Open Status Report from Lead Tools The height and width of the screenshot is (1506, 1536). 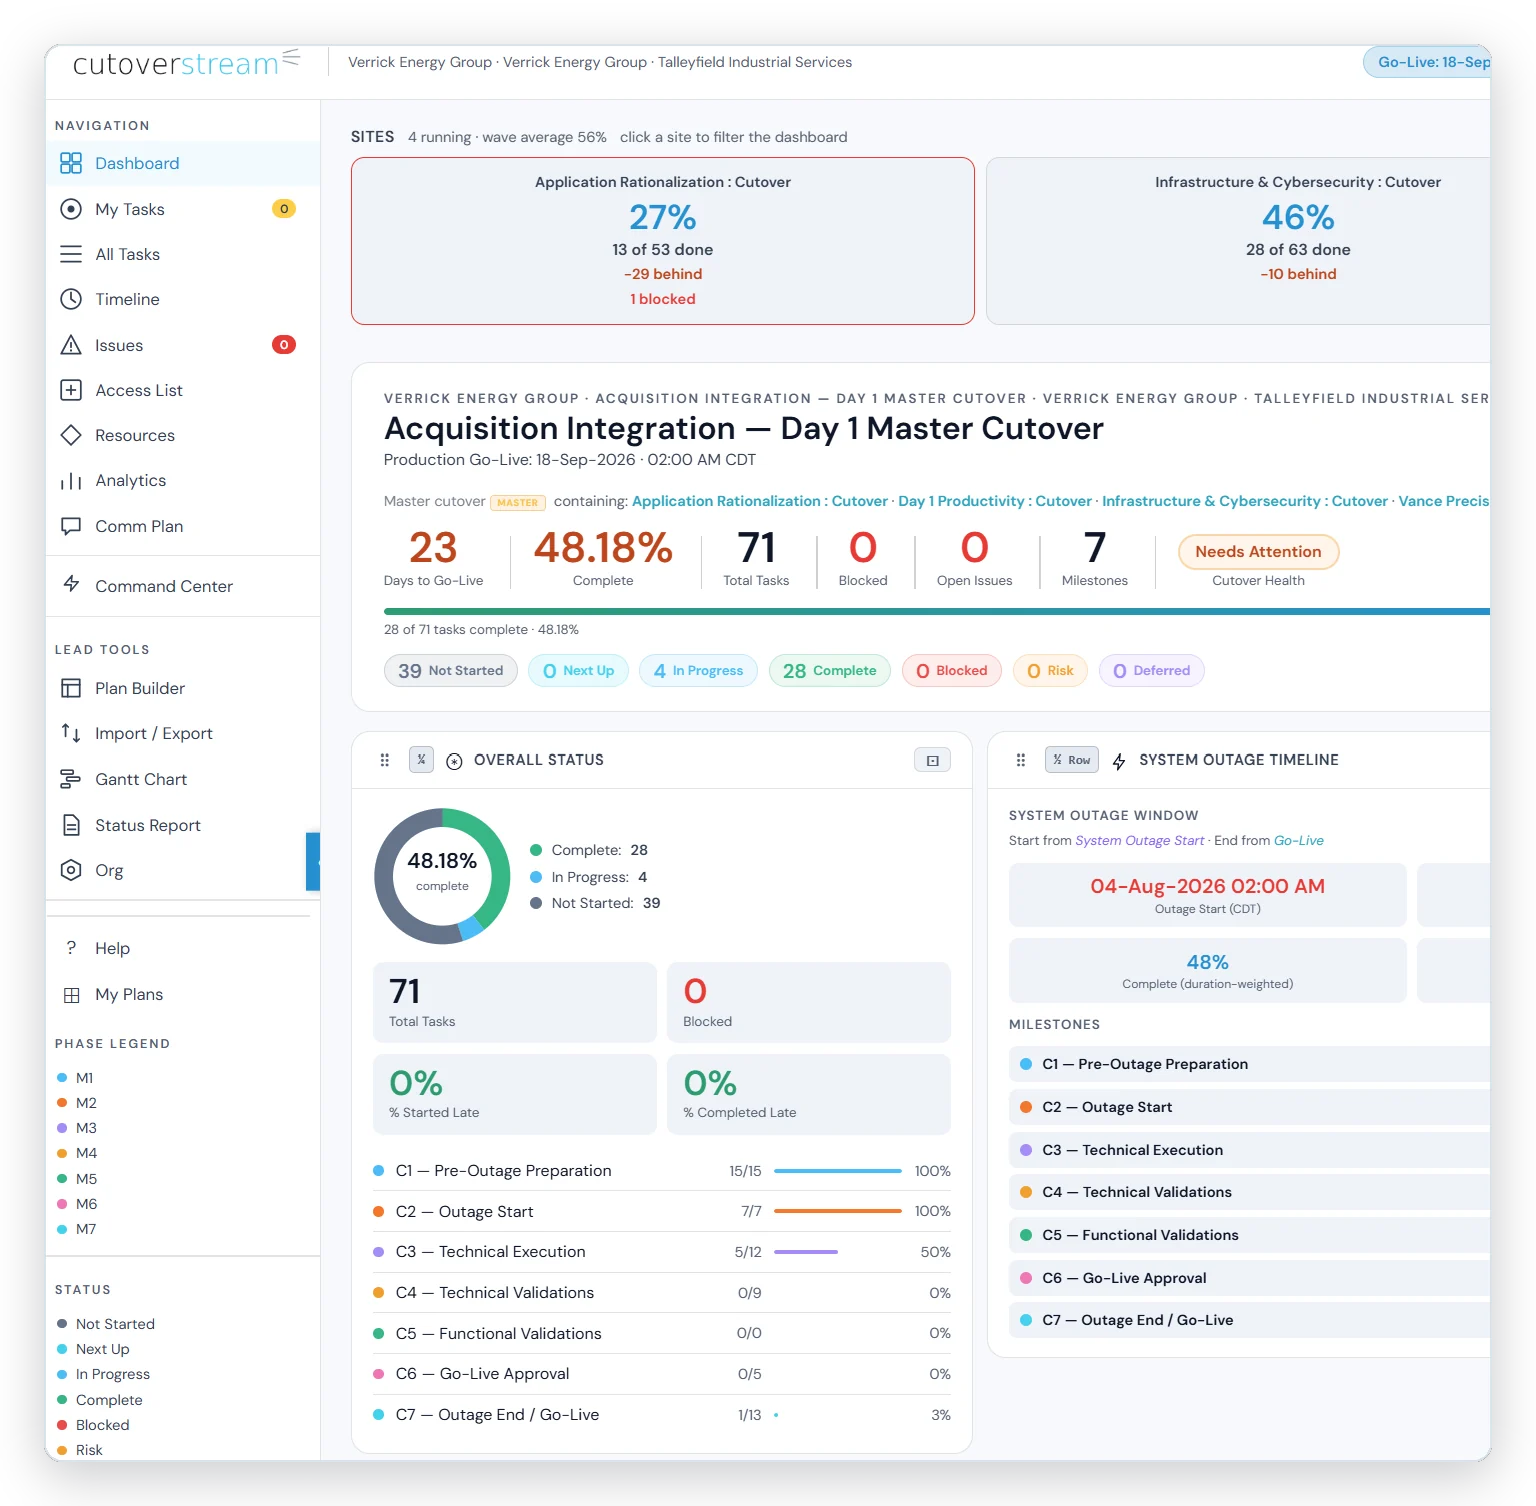click(183, 825)
